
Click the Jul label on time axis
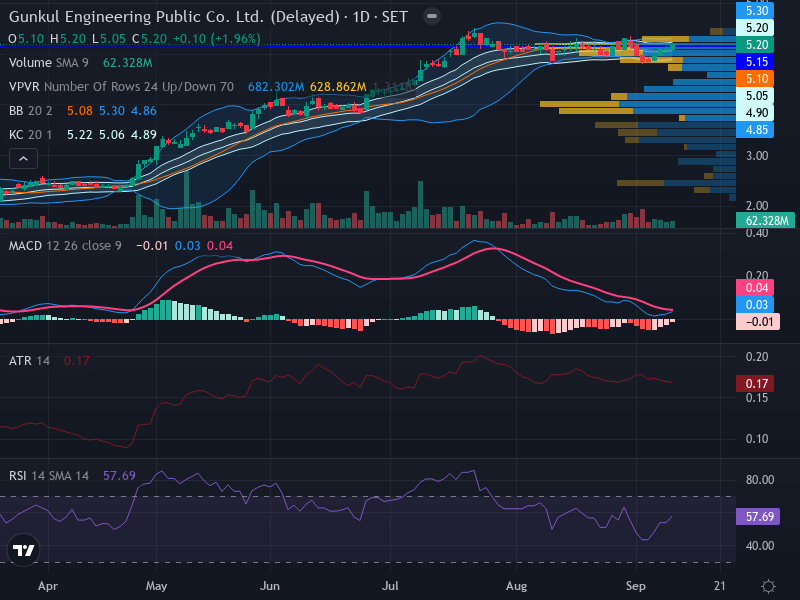click(390, 586)
